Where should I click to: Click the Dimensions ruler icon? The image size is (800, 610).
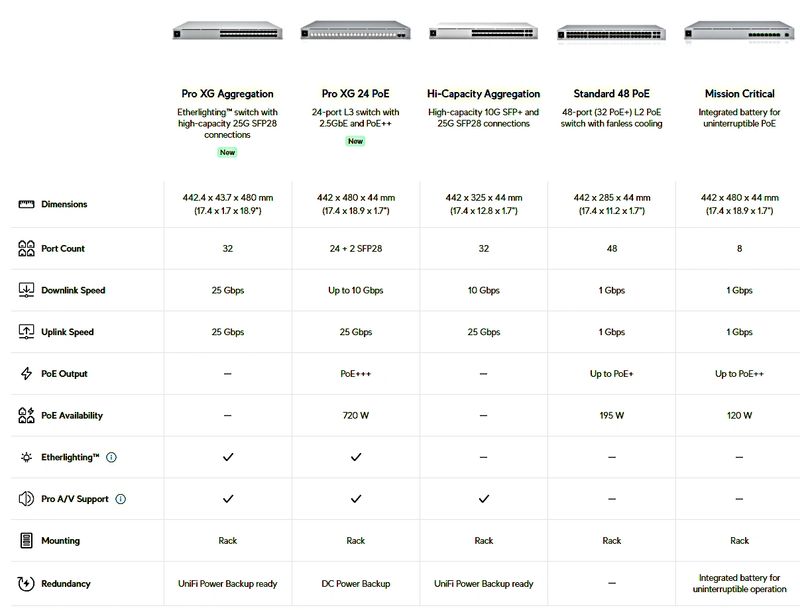pos(26,204)
